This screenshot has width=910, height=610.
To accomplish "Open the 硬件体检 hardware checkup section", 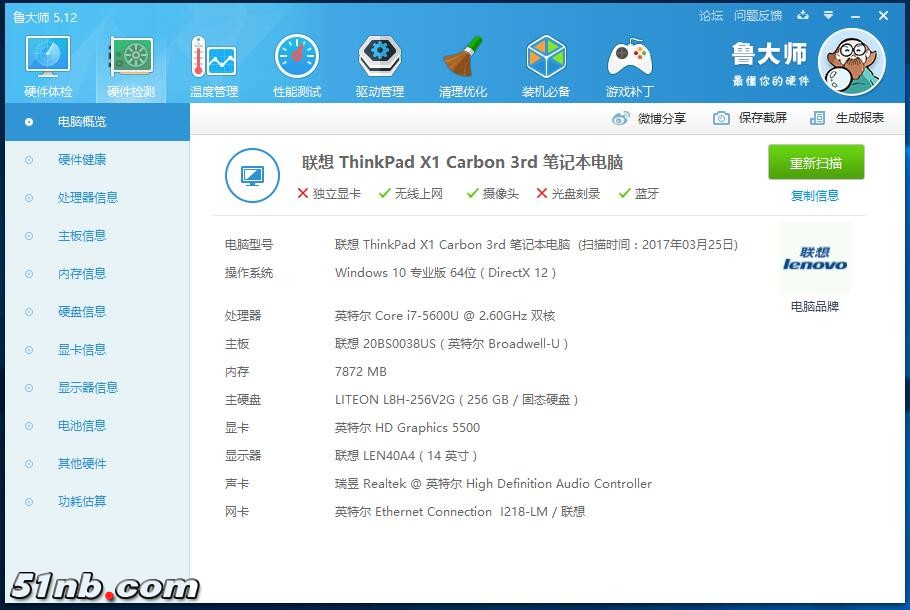I will click(x=47, y=67).
